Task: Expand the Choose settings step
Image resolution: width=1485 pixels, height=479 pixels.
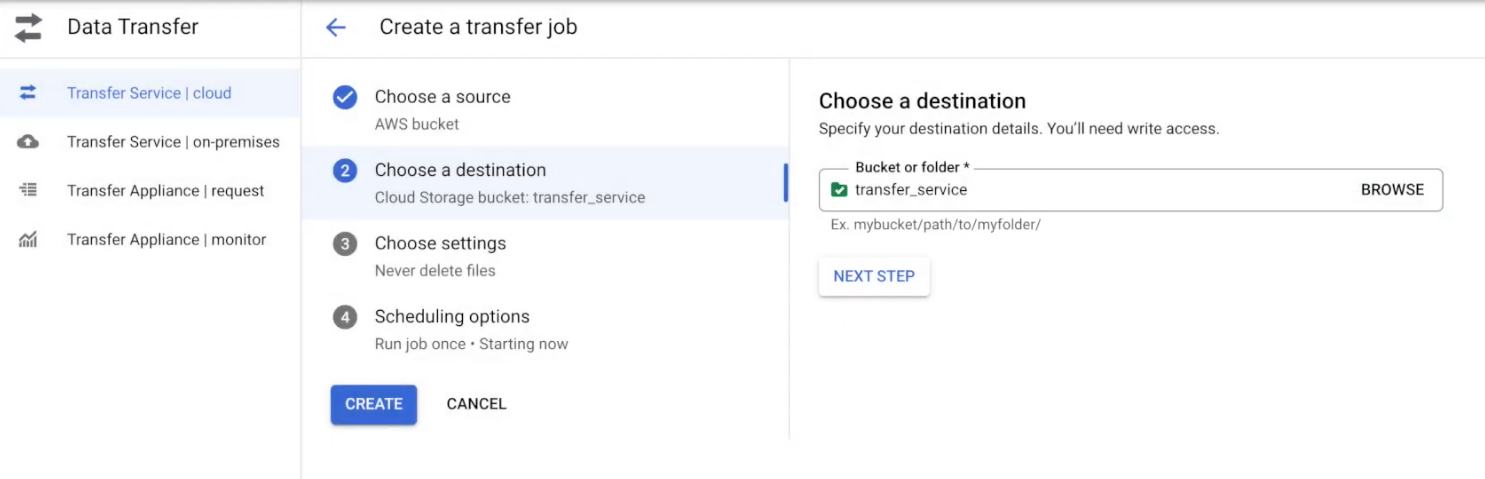Action: [x=545, y=256]
